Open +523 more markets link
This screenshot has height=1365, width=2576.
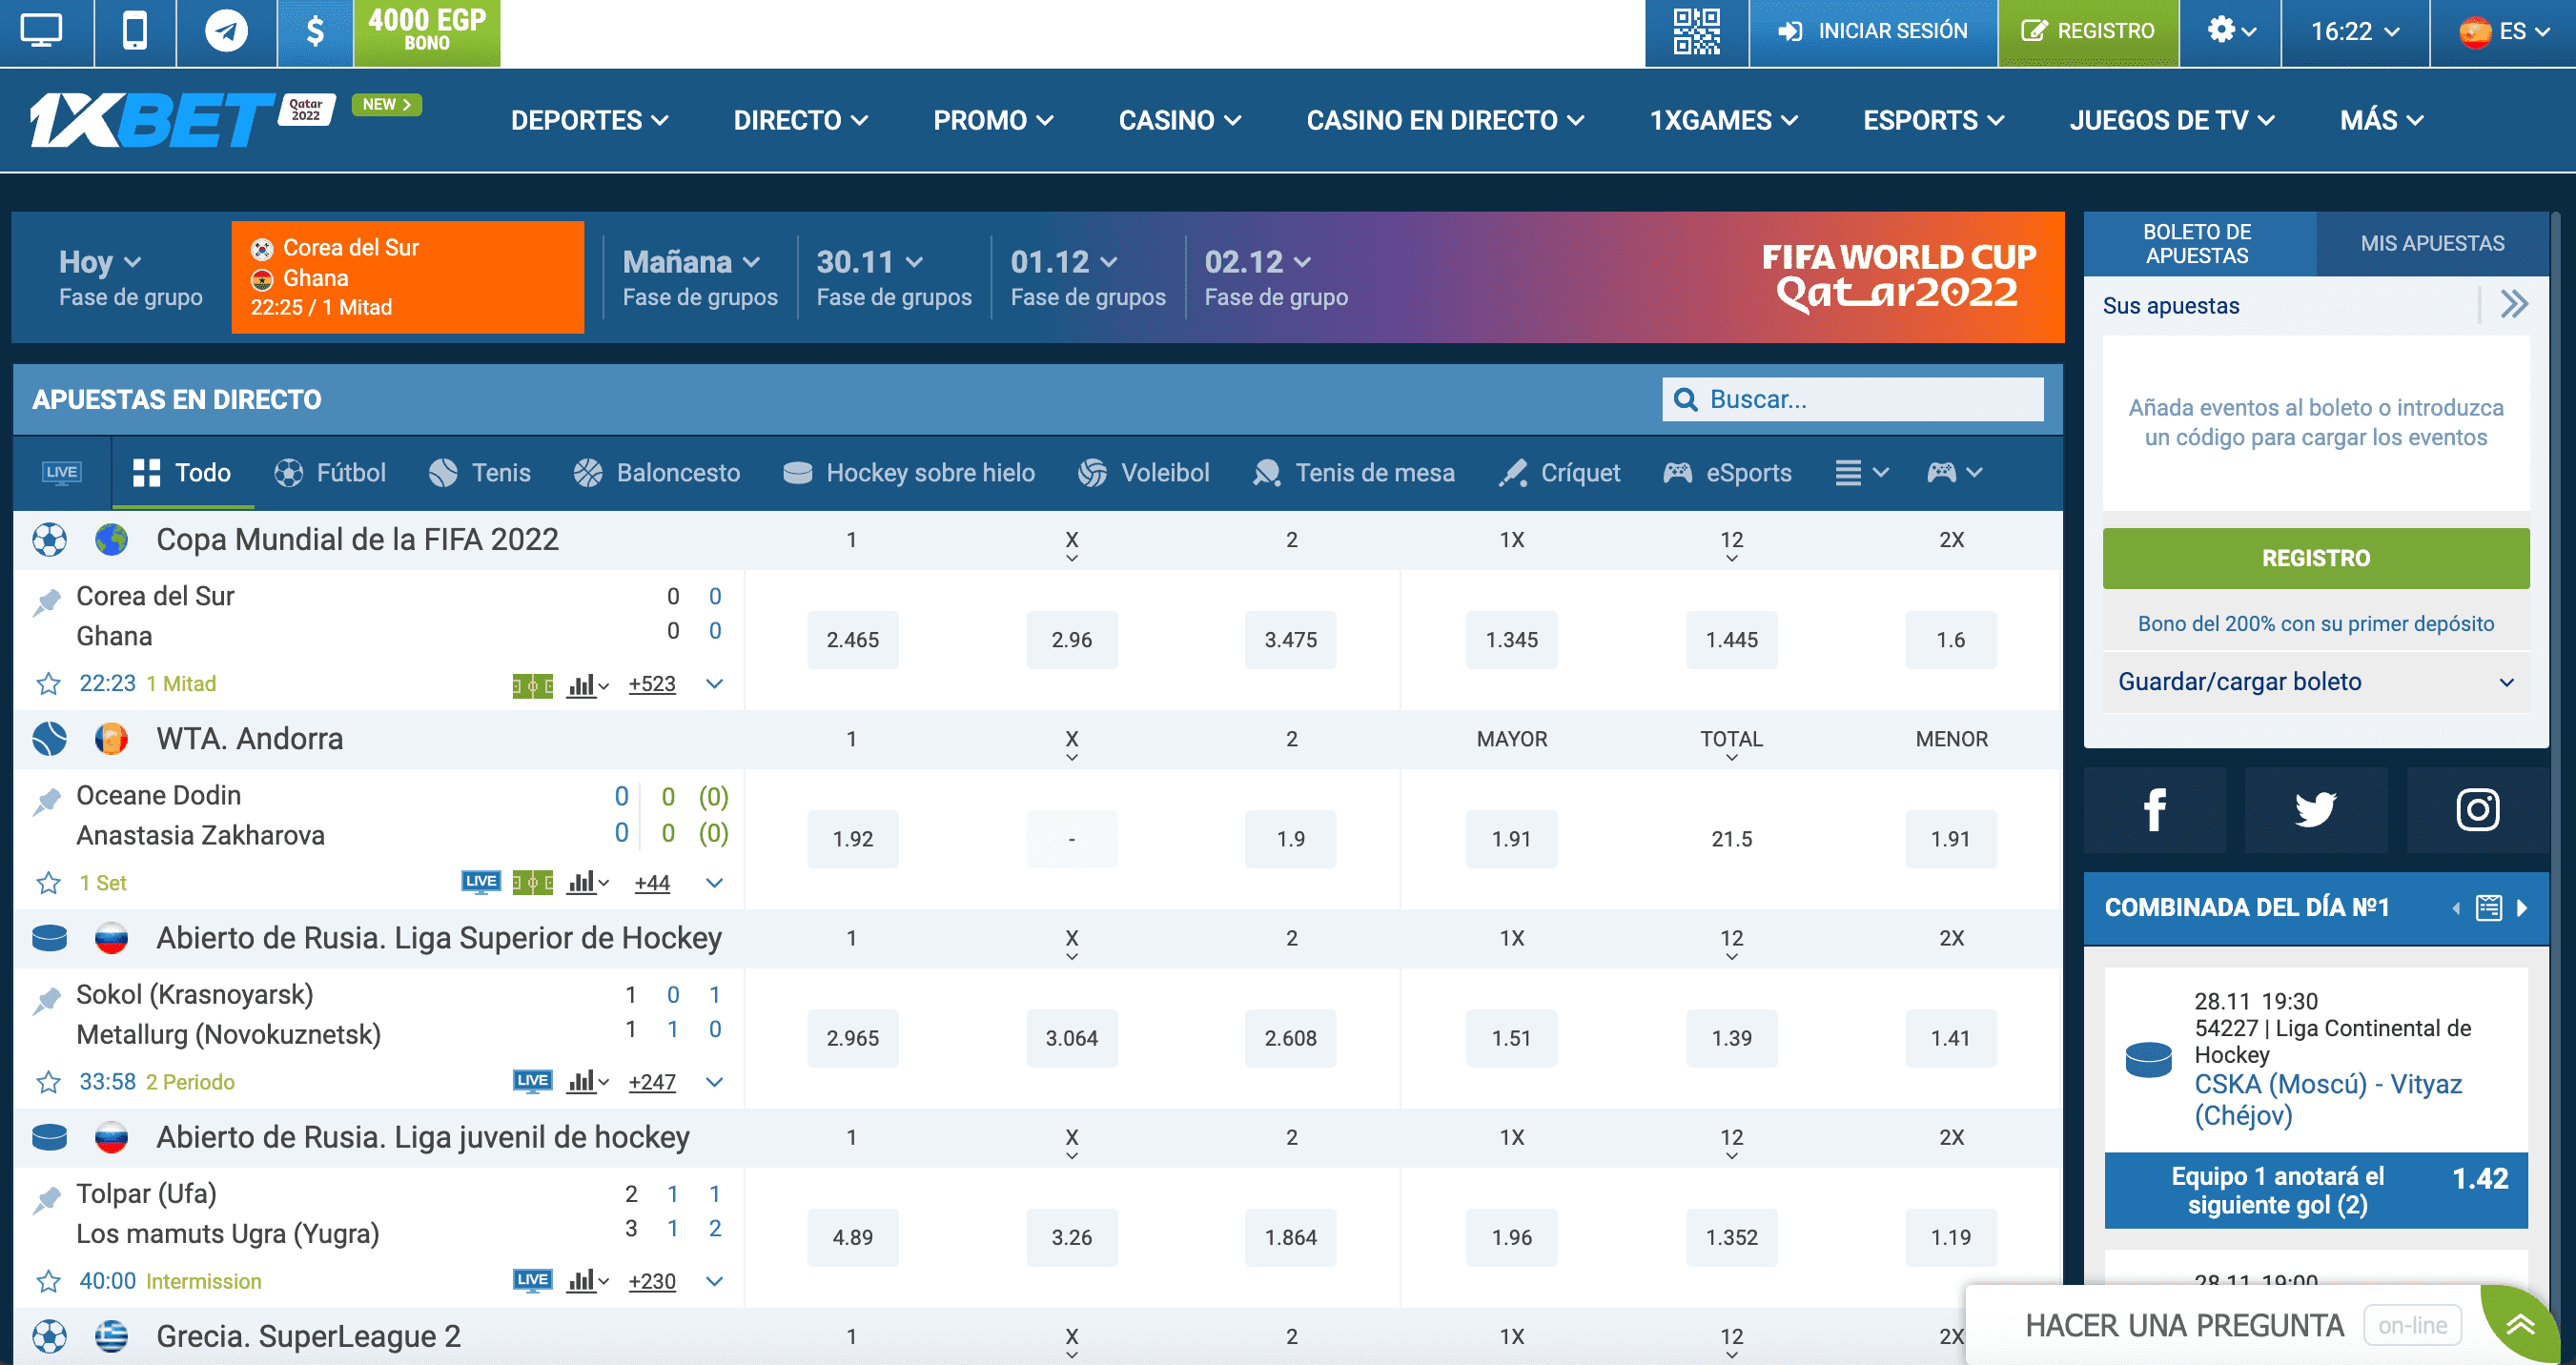(x=652, y=684)
